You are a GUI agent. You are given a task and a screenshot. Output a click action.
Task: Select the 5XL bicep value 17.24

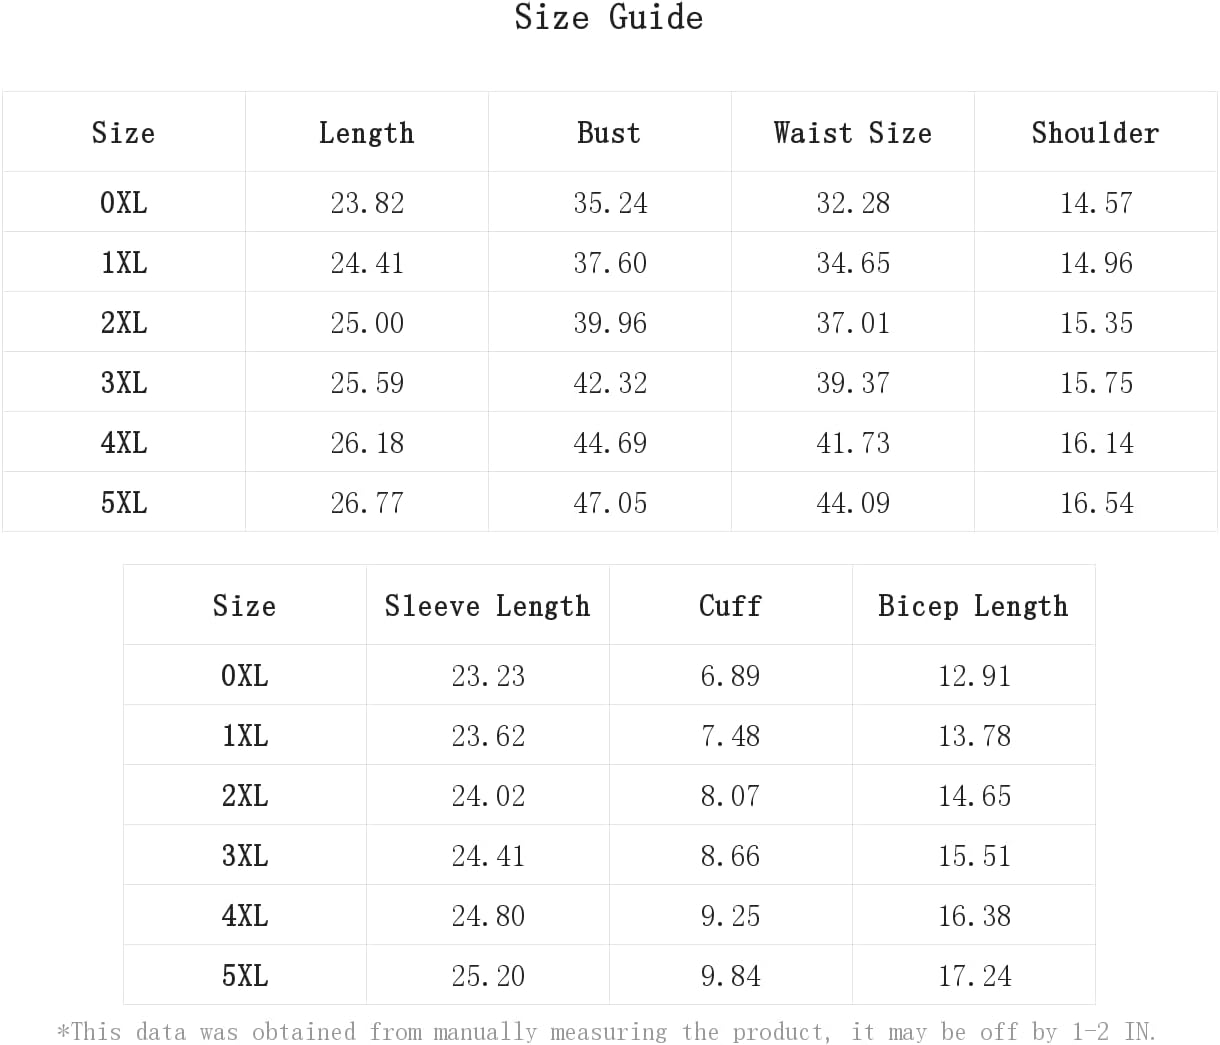[975, 976]
